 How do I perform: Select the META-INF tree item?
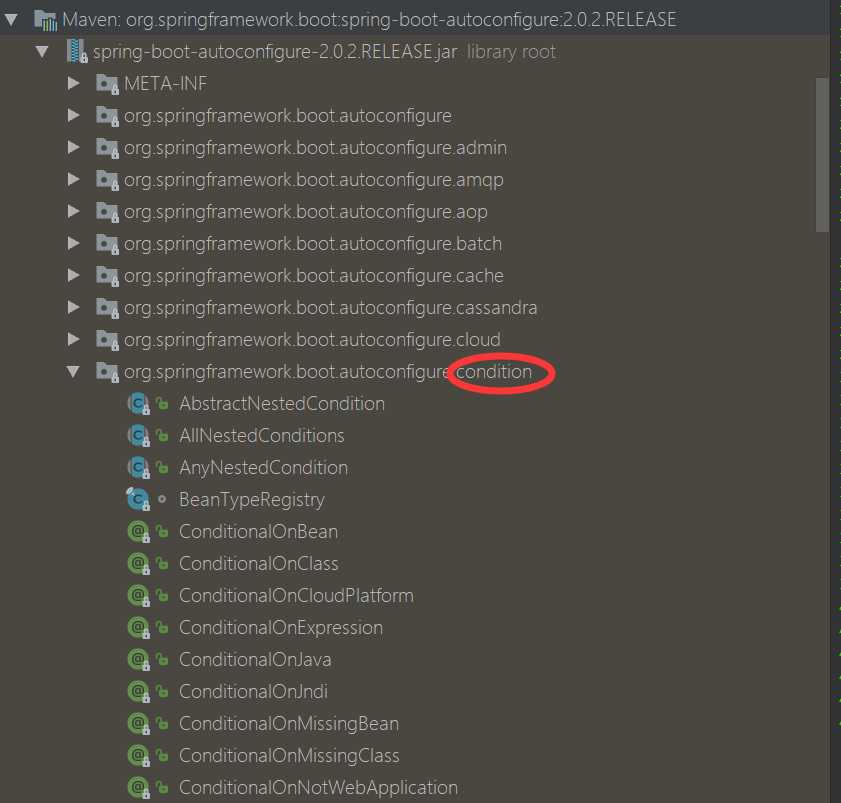[x=165, y=84]
